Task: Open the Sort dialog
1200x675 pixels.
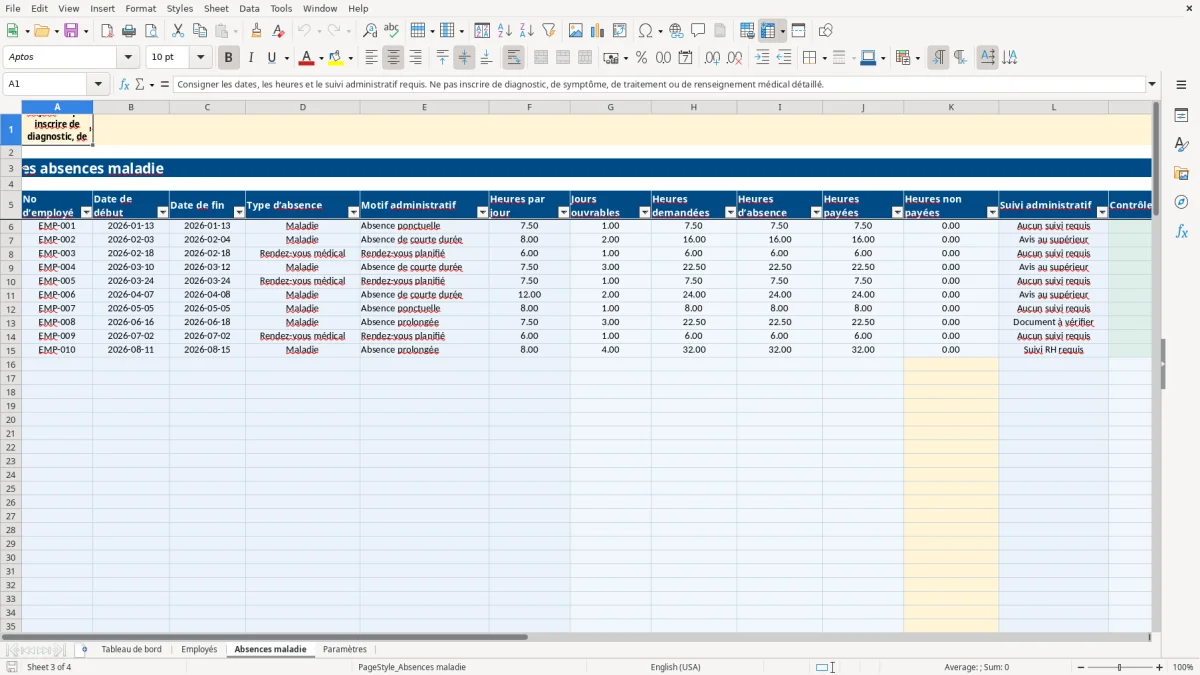Action: 482,31
